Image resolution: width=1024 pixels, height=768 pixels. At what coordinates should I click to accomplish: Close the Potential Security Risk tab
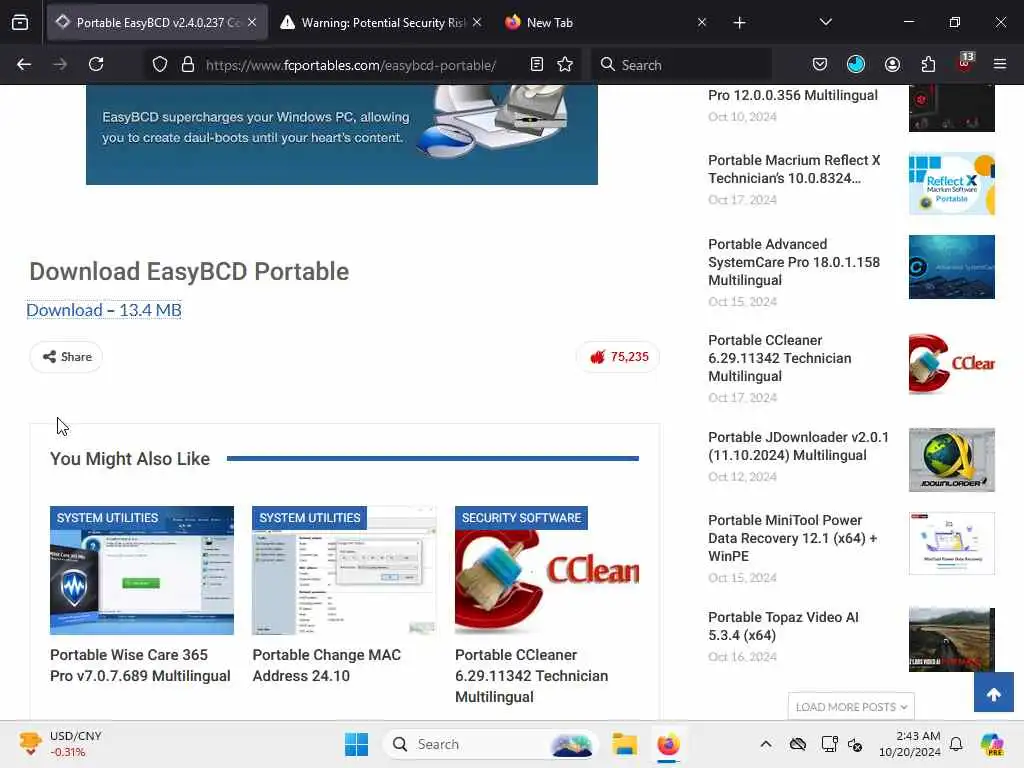point(477,23)
